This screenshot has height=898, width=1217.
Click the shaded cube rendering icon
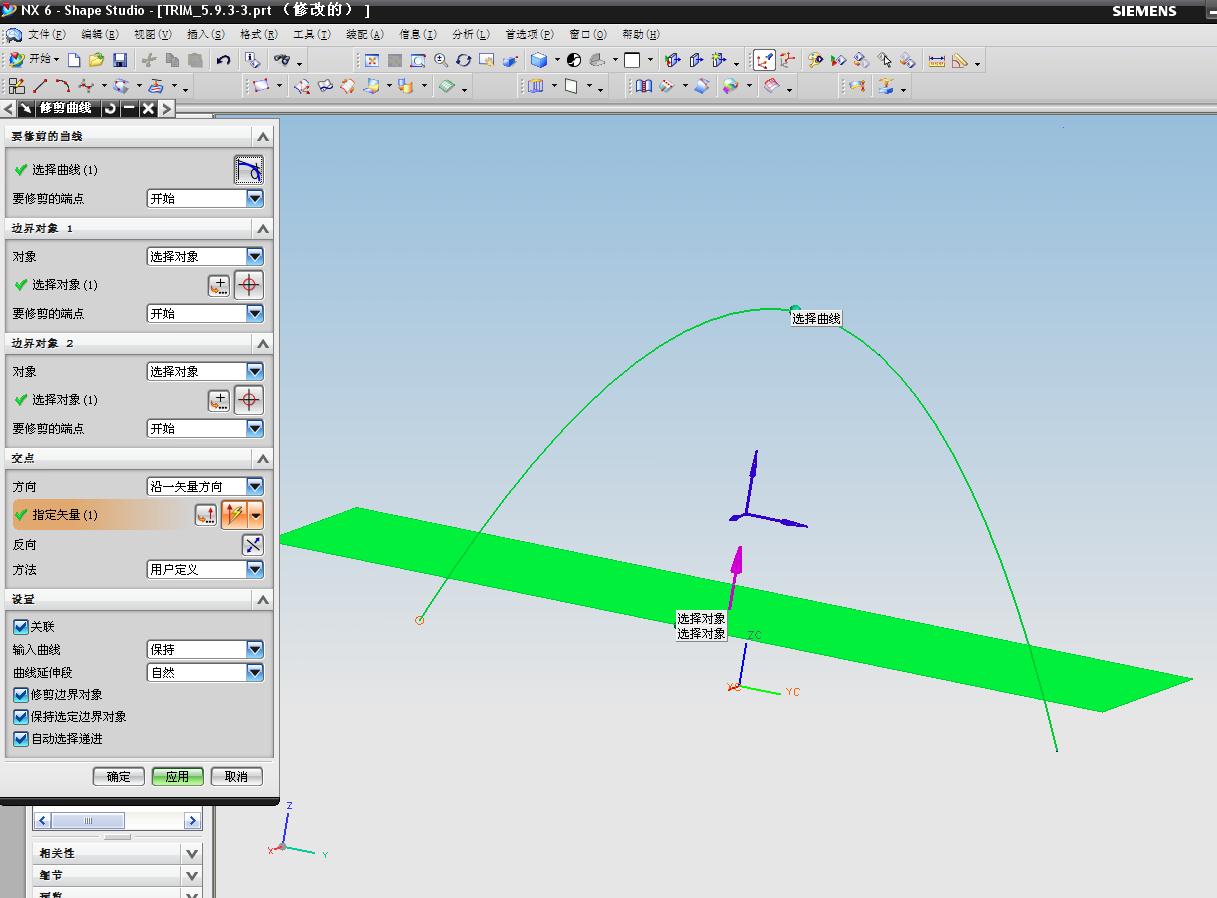coord(539,60)
